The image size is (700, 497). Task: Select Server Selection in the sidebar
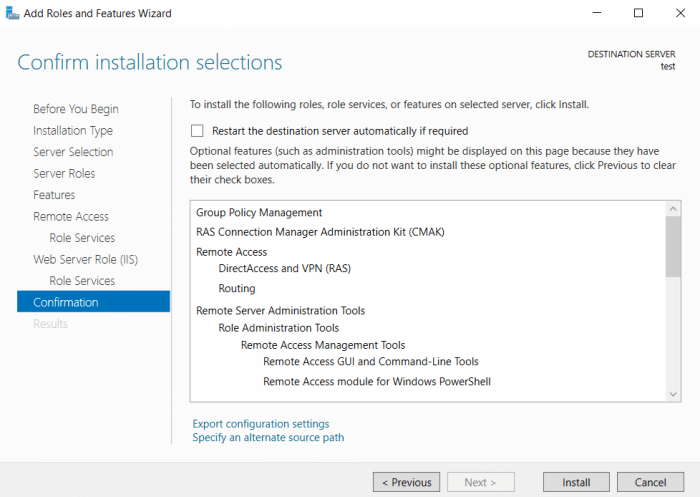coord(73,152)
